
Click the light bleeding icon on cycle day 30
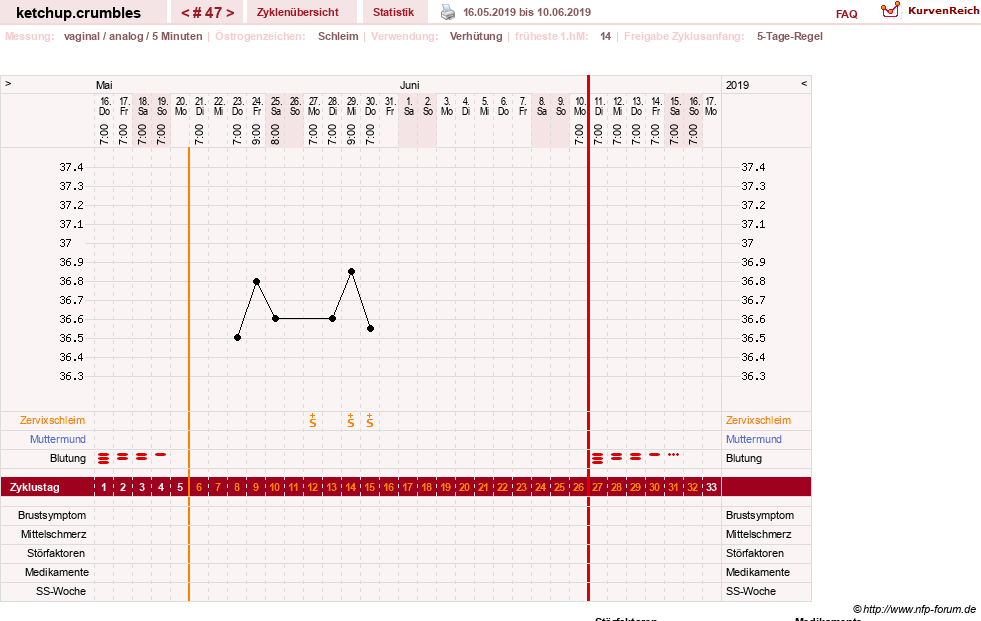654,455
